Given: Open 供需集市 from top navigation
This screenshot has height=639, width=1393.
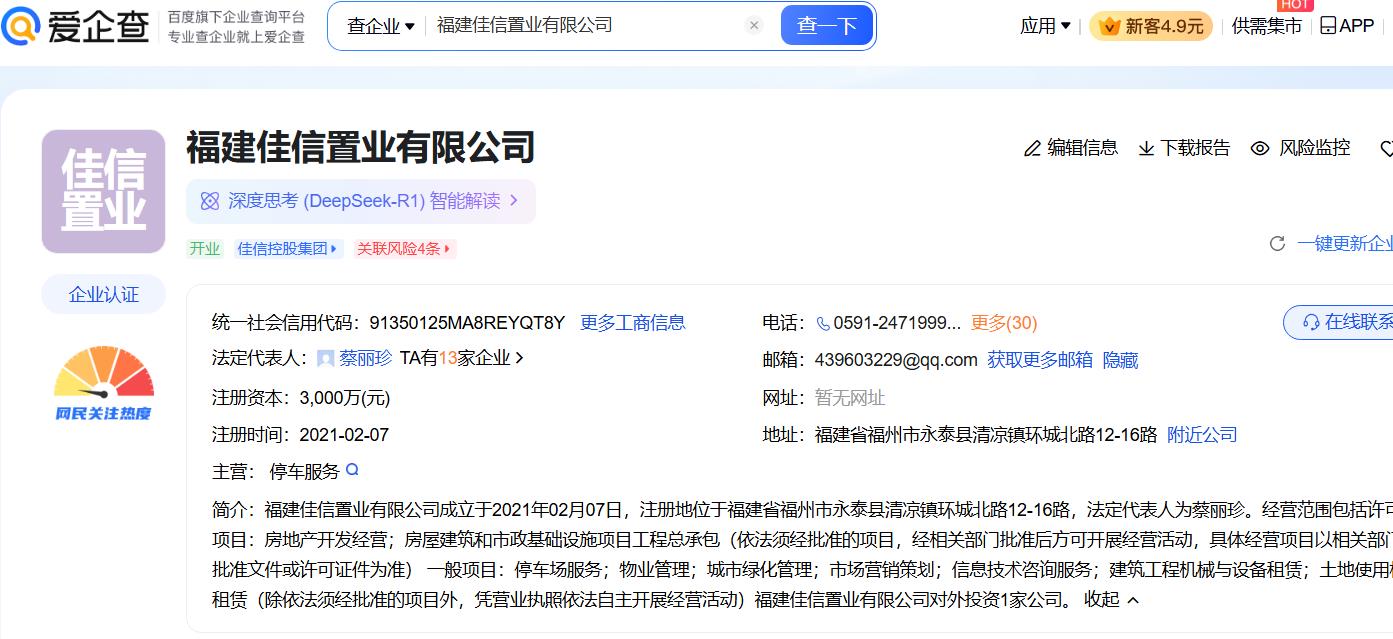Looking at the screenshot, I should click(1266, 26).
